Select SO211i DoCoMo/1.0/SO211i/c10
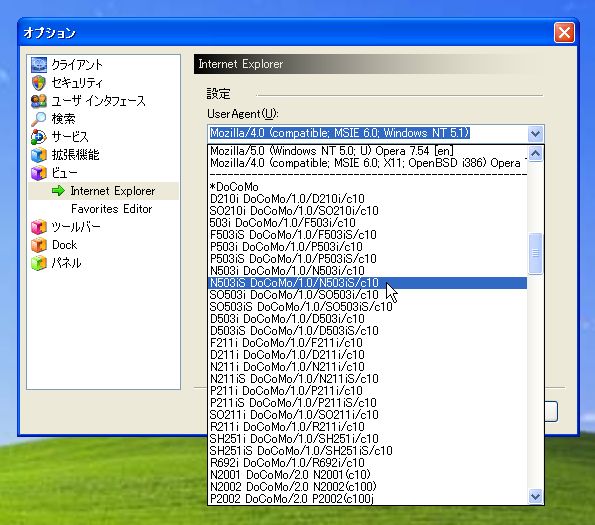The image size is (595, 525). 367,415
